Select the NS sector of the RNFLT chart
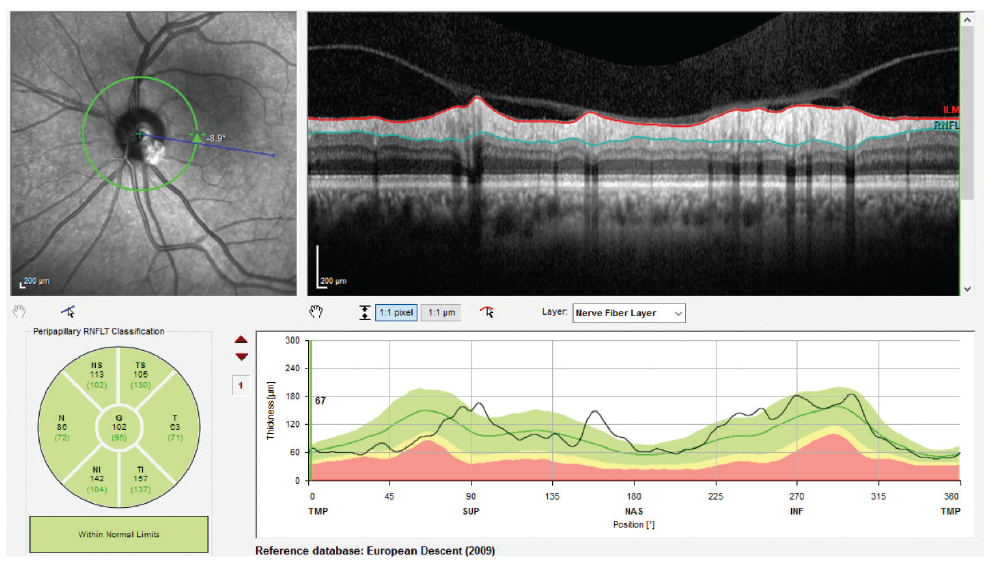The height and width of the screenshot is (562, 993). coord(95,376)
